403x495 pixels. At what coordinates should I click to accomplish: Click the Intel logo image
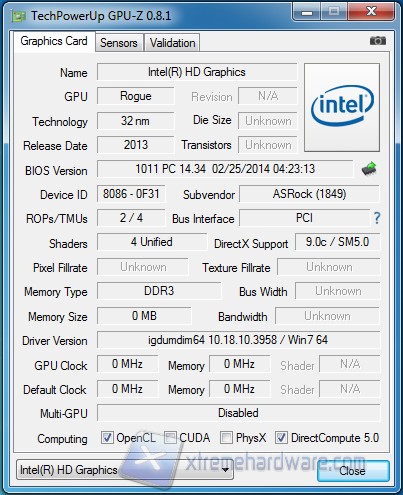tap(342, 107)
